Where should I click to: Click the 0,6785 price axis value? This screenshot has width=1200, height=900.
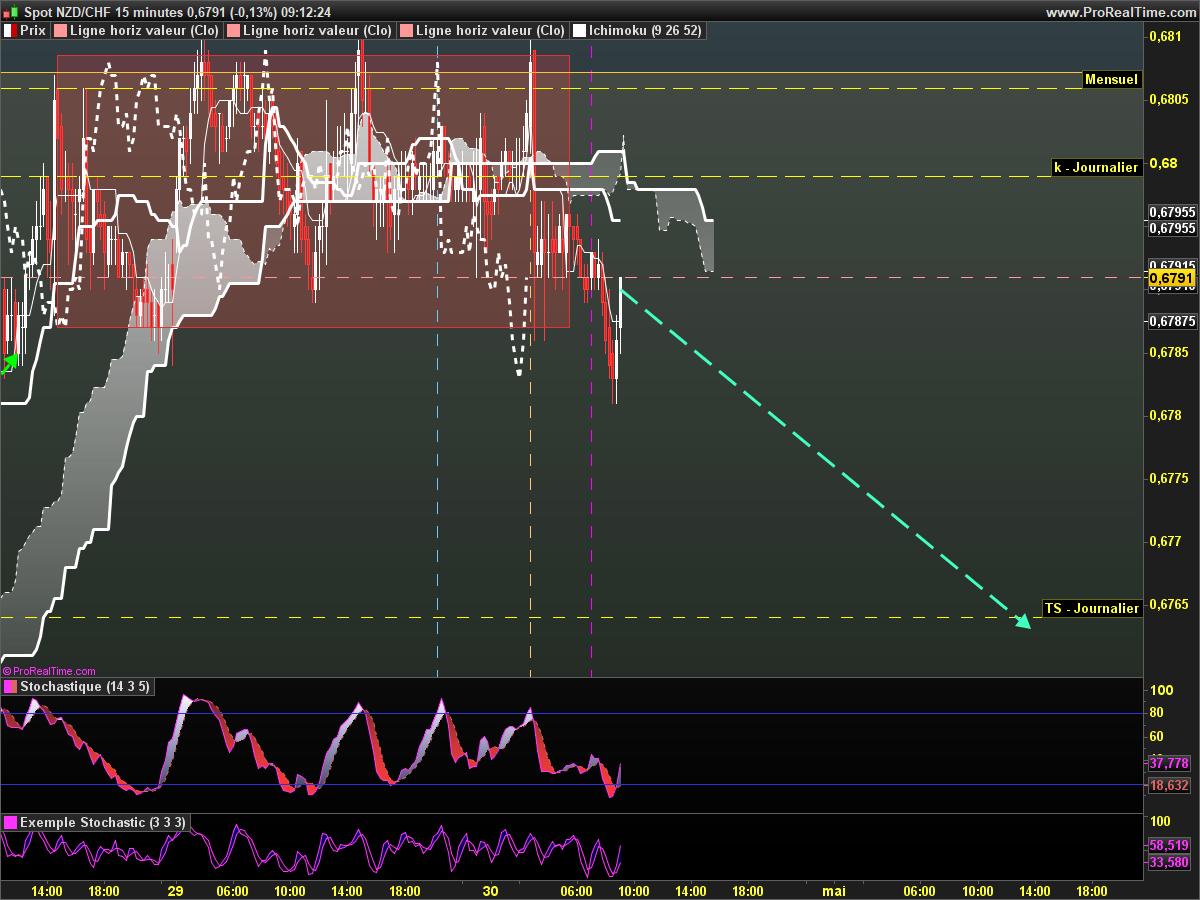pyautogui.click(x=1169, y=352)
